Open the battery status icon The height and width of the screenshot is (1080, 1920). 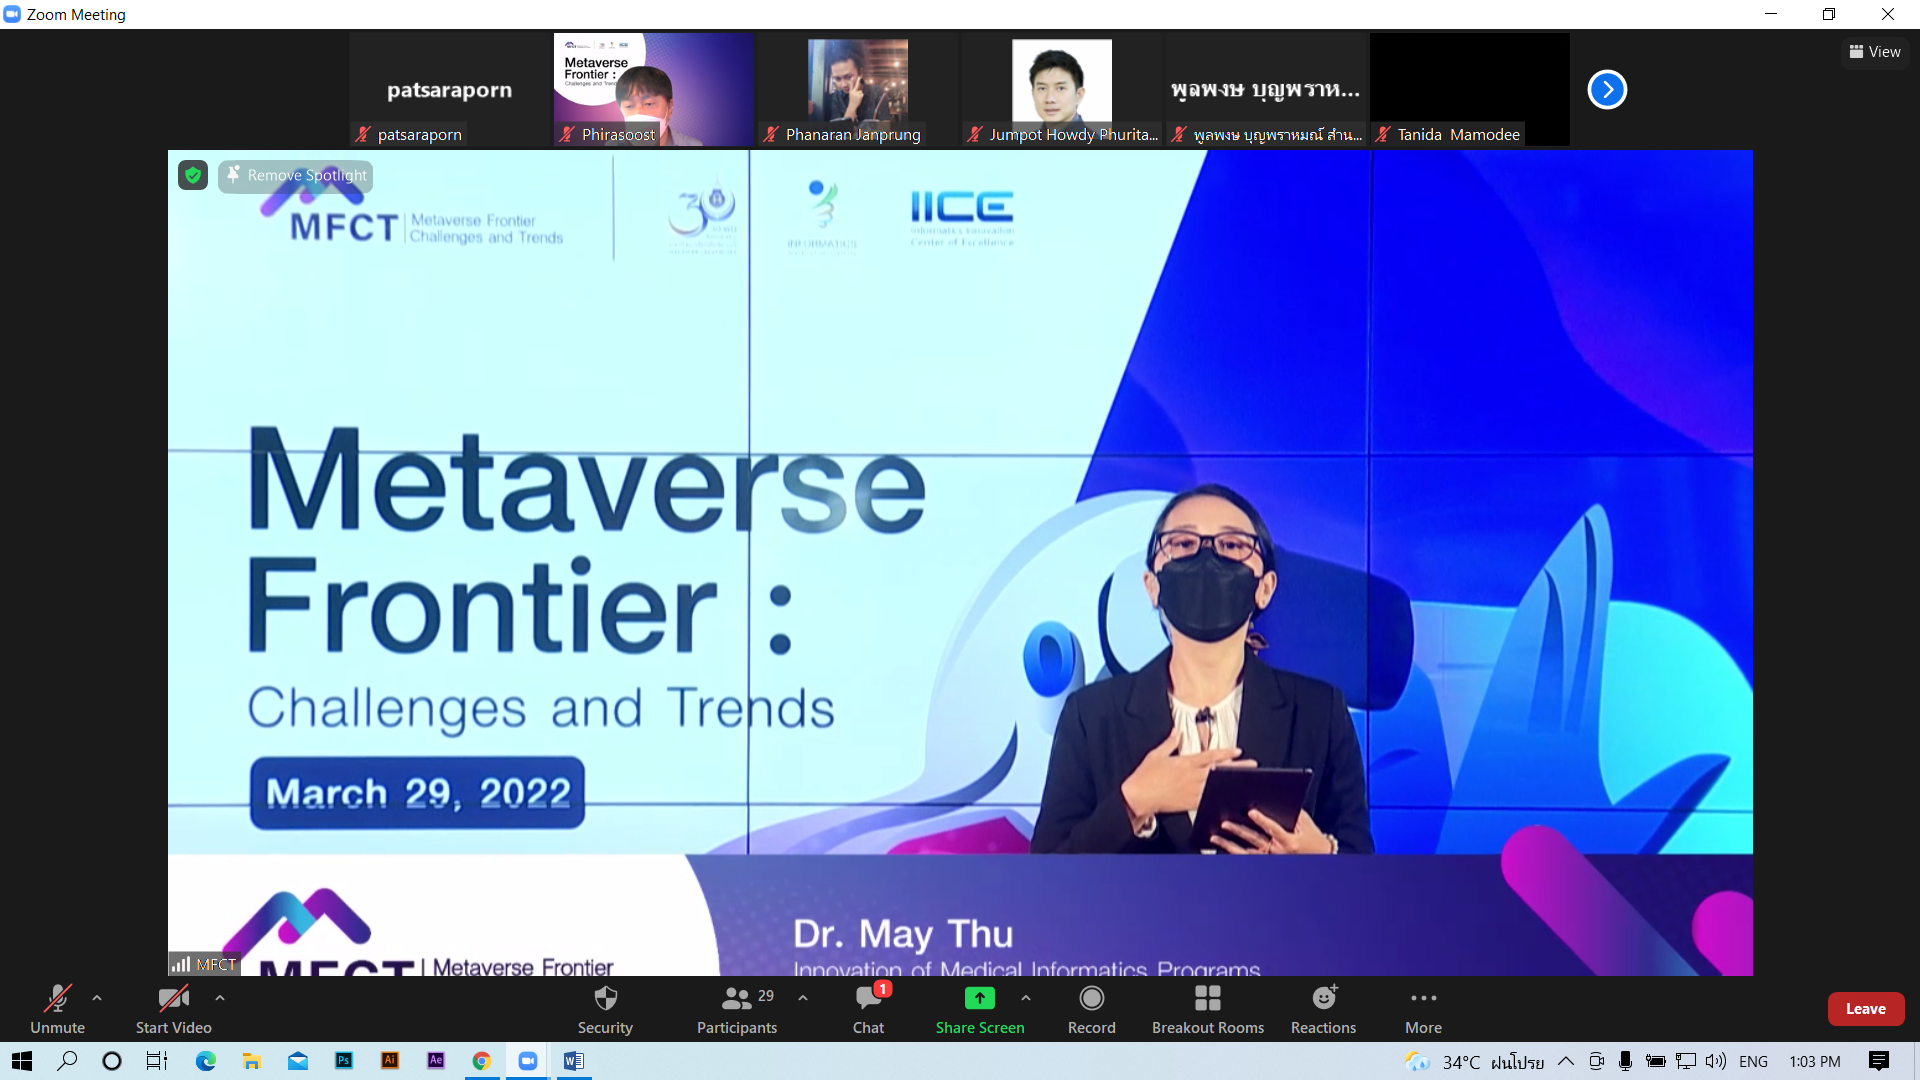tap(1656, 1061)
